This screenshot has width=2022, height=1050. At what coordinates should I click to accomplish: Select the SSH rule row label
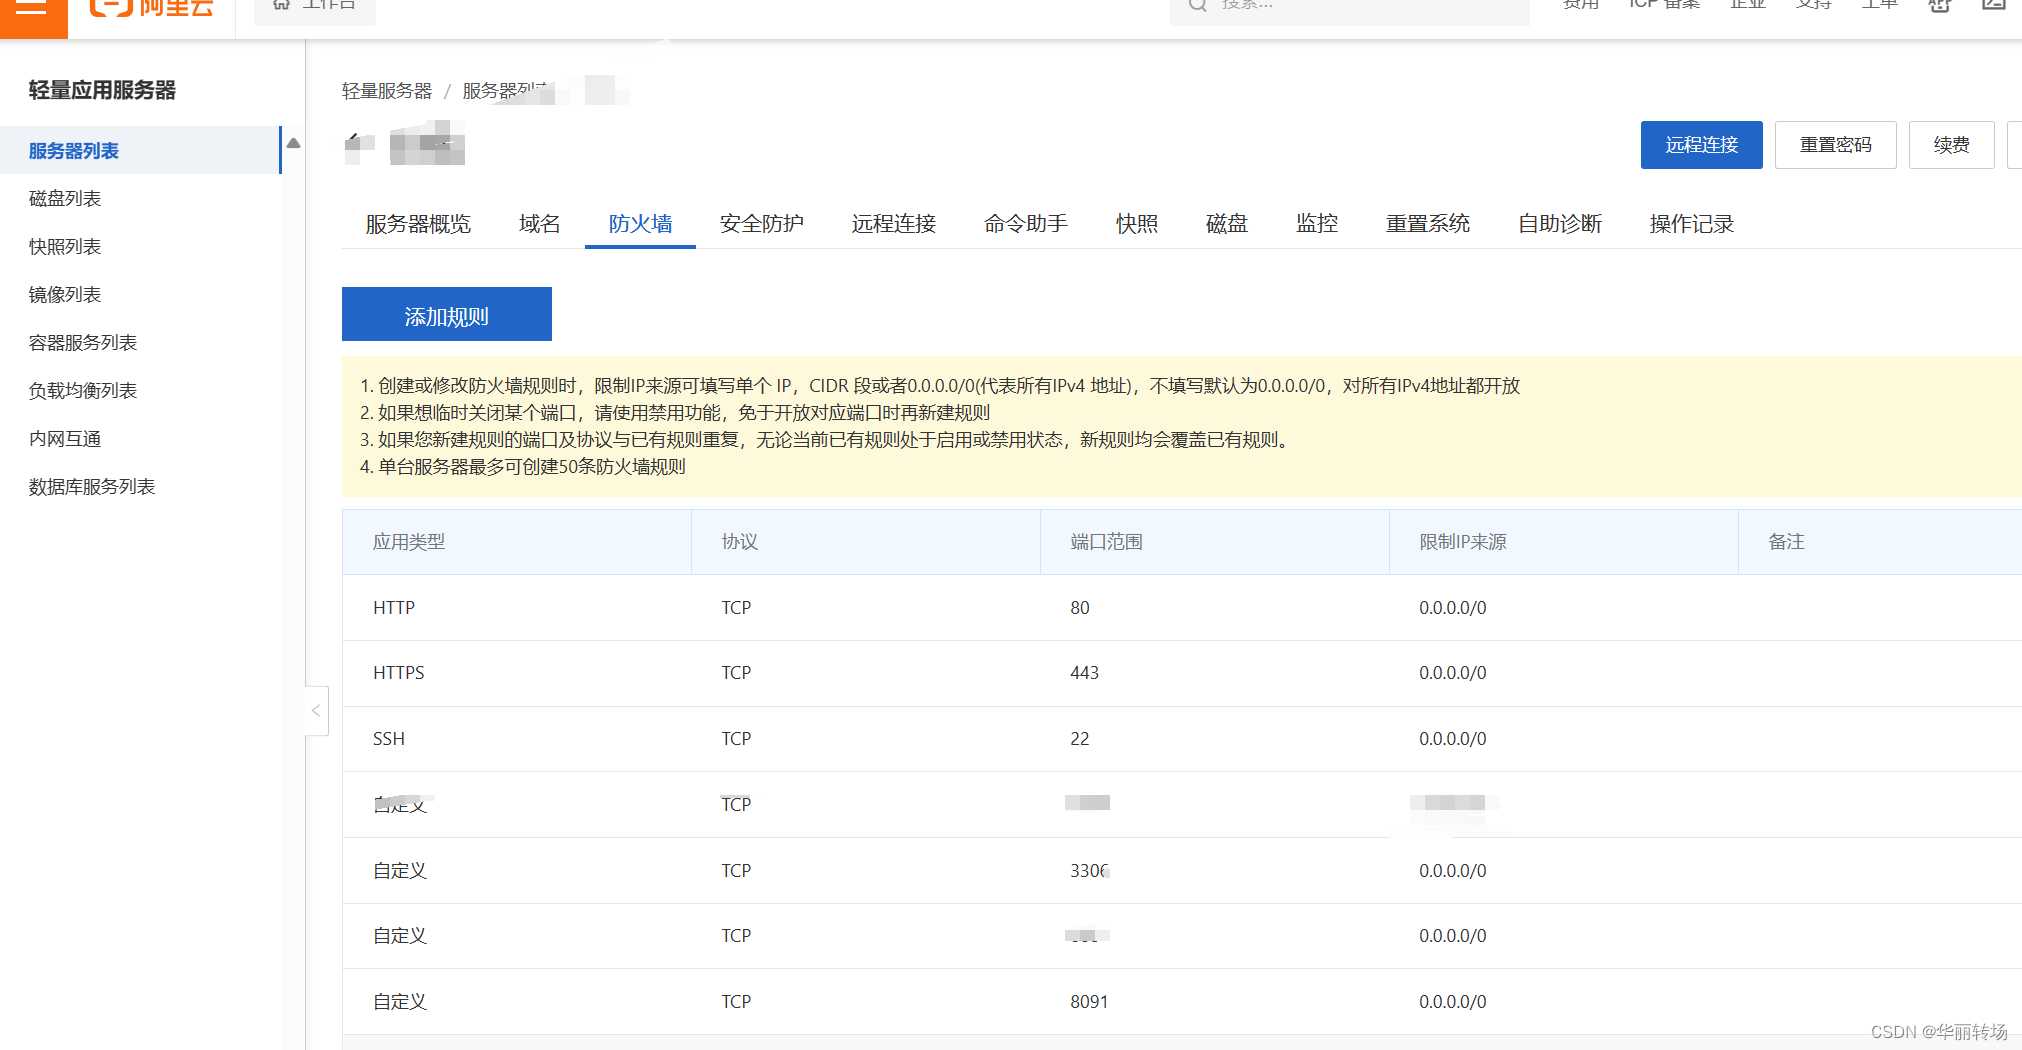(x=389, y=739)
